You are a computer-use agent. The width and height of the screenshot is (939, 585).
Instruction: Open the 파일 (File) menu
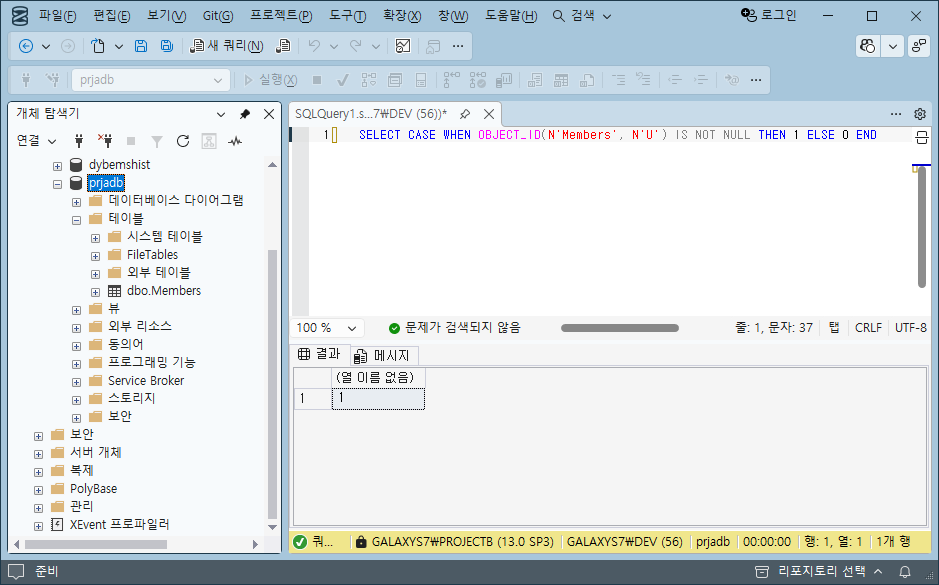[57, 16]
